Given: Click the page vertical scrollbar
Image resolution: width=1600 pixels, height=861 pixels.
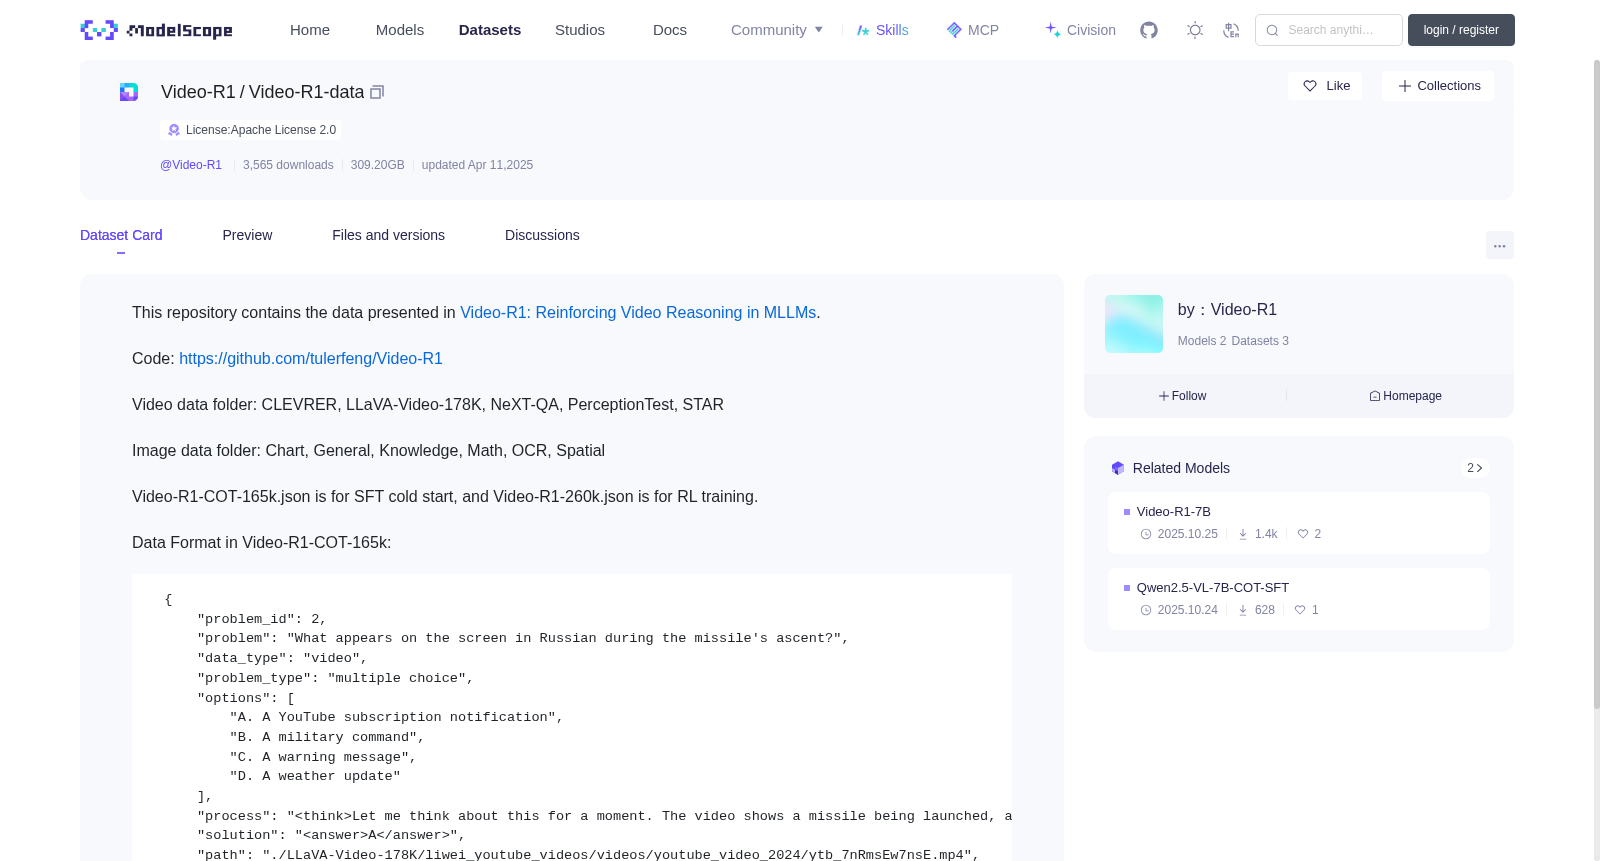Looking at the screenshot, I should (1596, 385).
